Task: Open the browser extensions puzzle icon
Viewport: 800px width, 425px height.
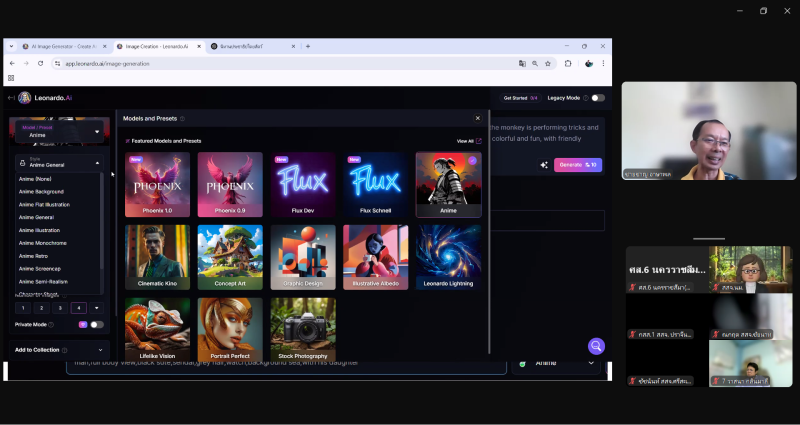Action: click(x=568, y=64)
